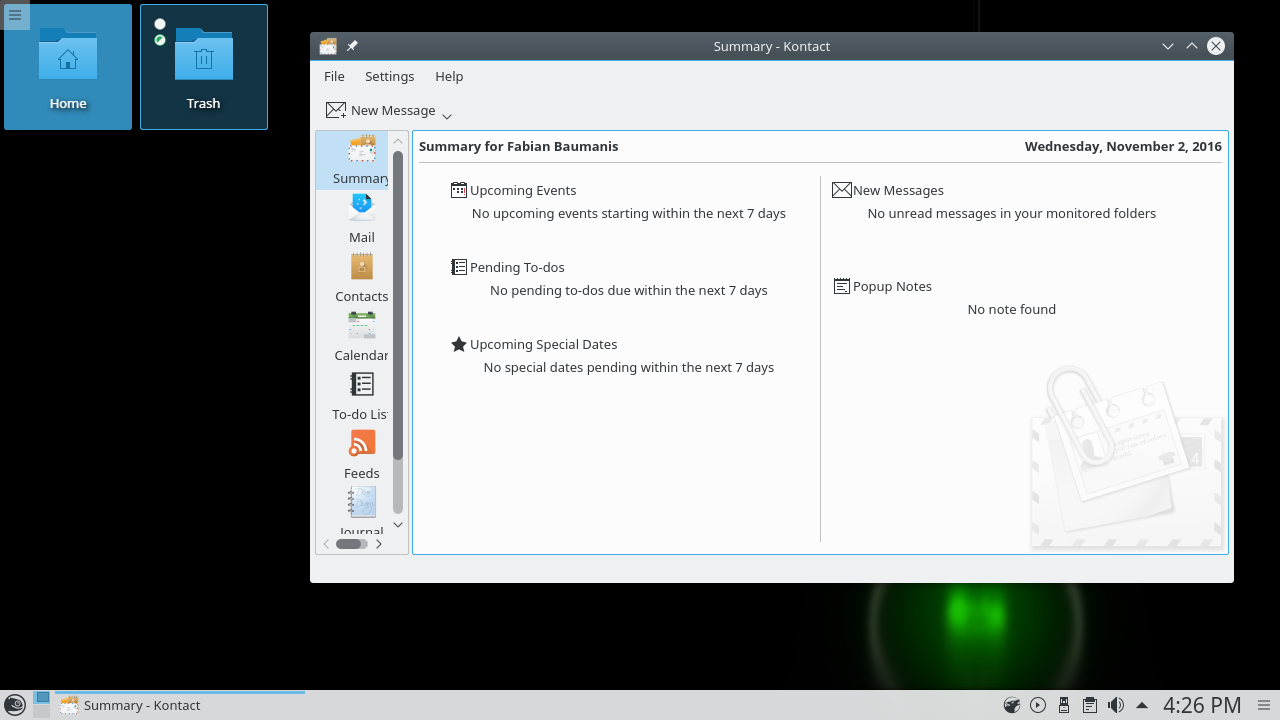Click the New Message button
Image resolution: width=1280 pixels, height=720 pixels.
pos(381,110)
